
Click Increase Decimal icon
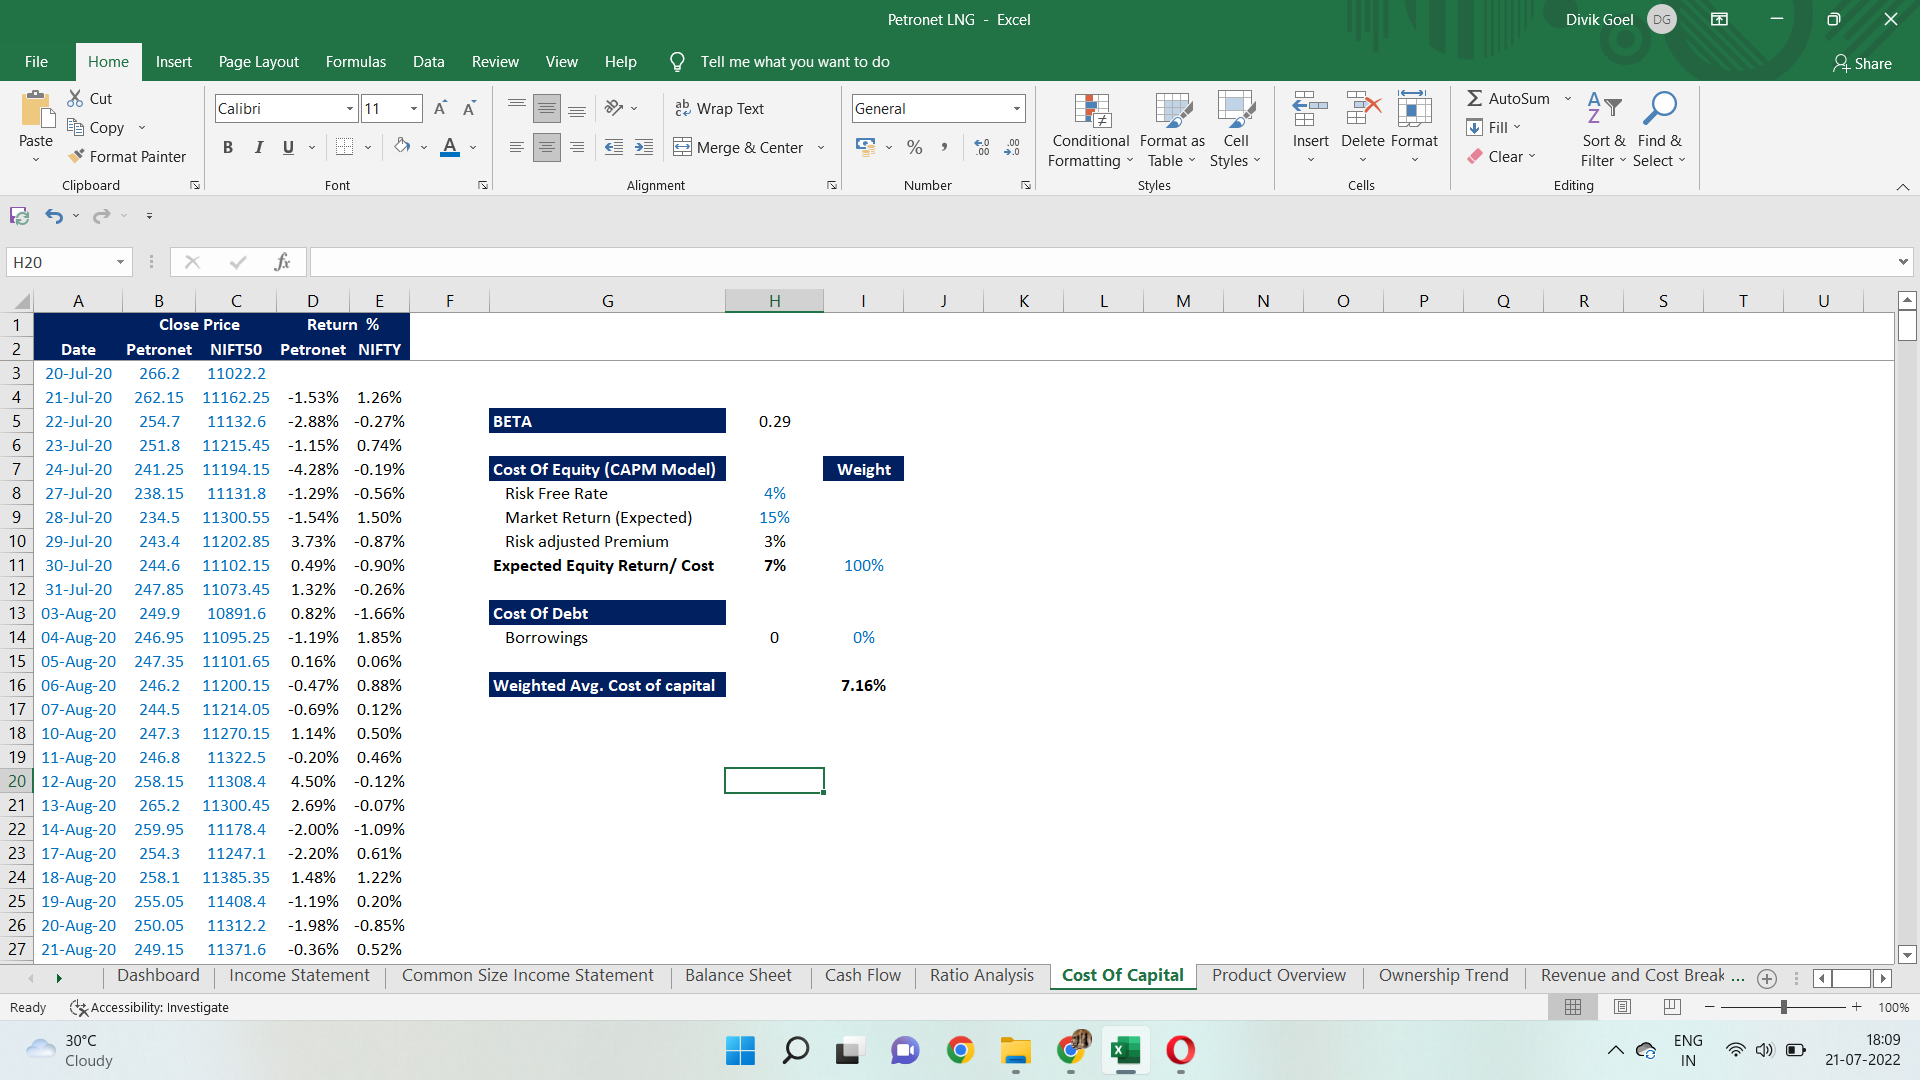point(982,147)
